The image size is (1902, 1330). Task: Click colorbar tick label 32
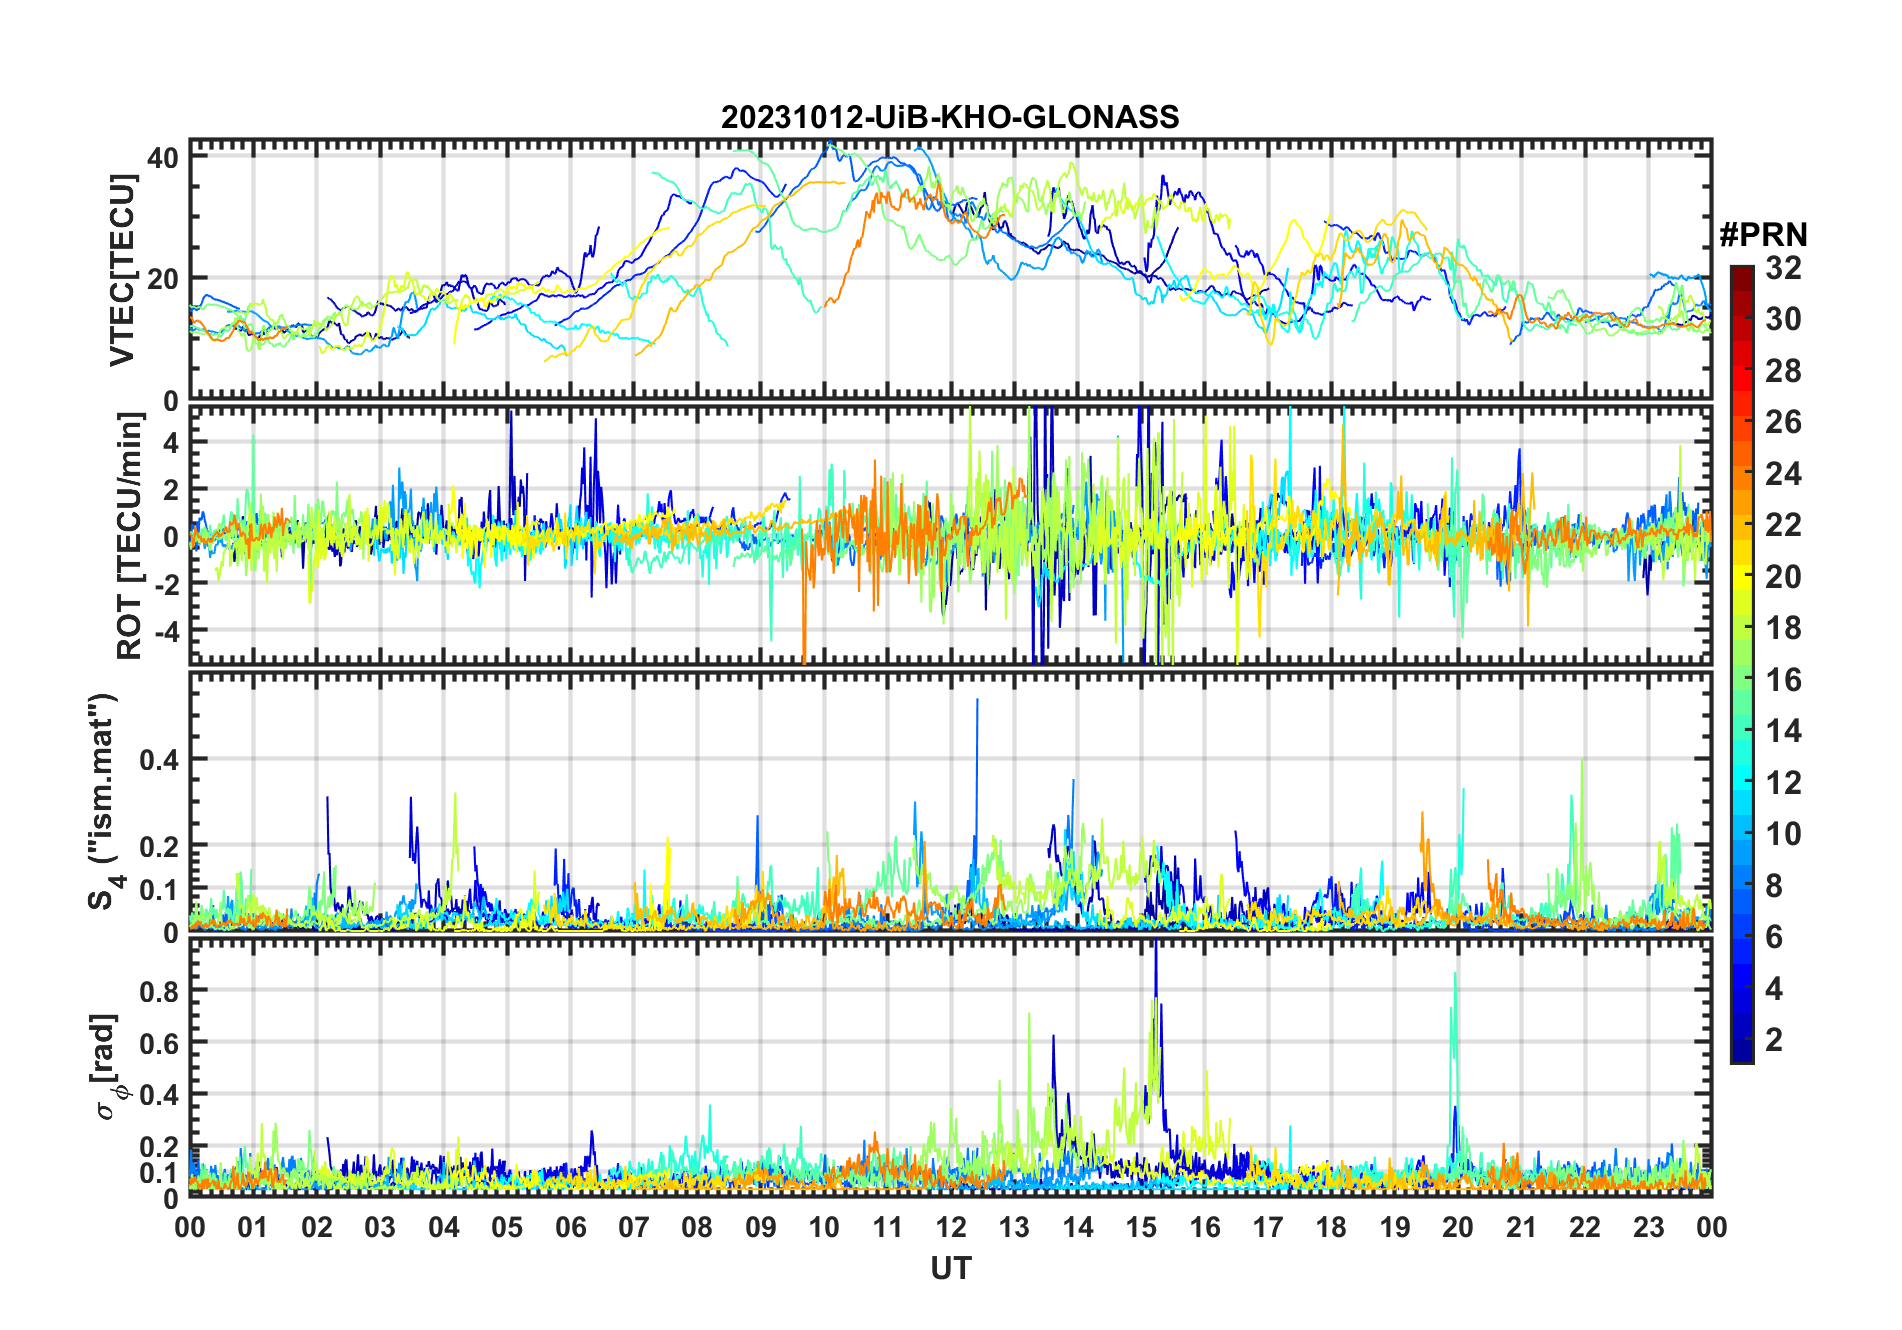pos(1783,268)
